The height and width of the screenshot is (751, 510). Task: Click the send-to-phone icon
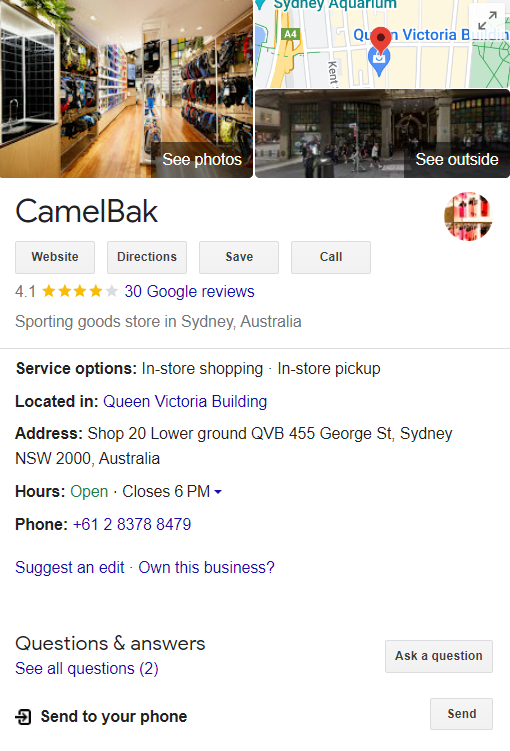[23, 717]
